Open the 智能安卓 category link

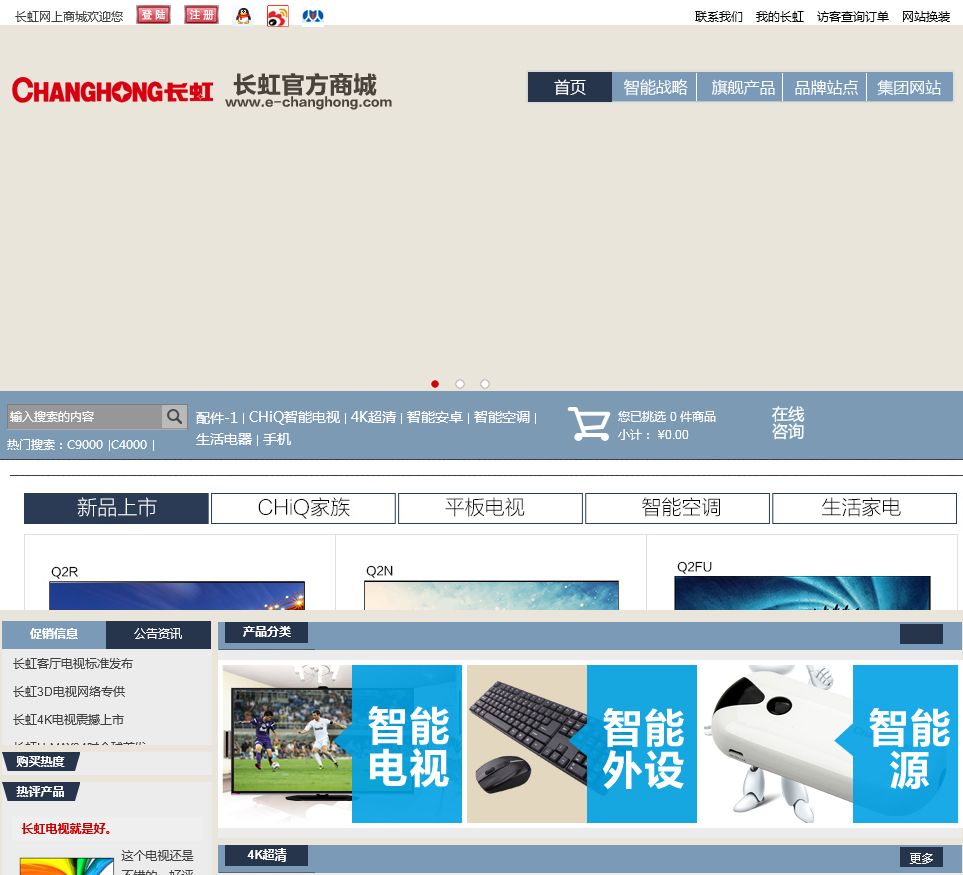(x=434, y=418)
